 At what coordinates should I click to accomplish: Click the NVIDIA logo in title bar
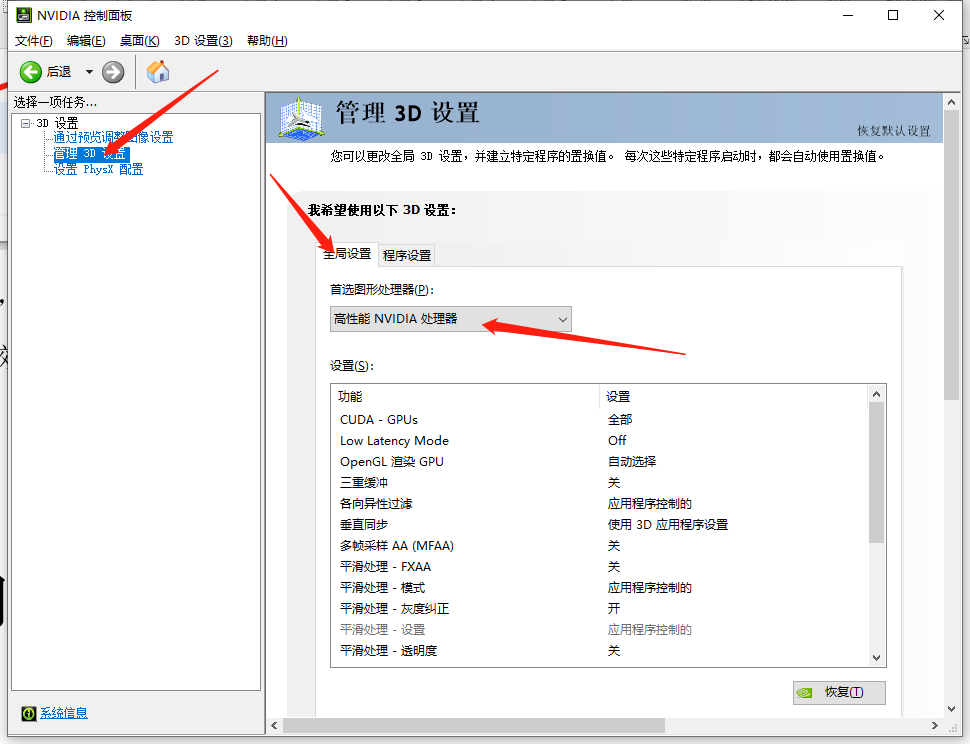24,15
